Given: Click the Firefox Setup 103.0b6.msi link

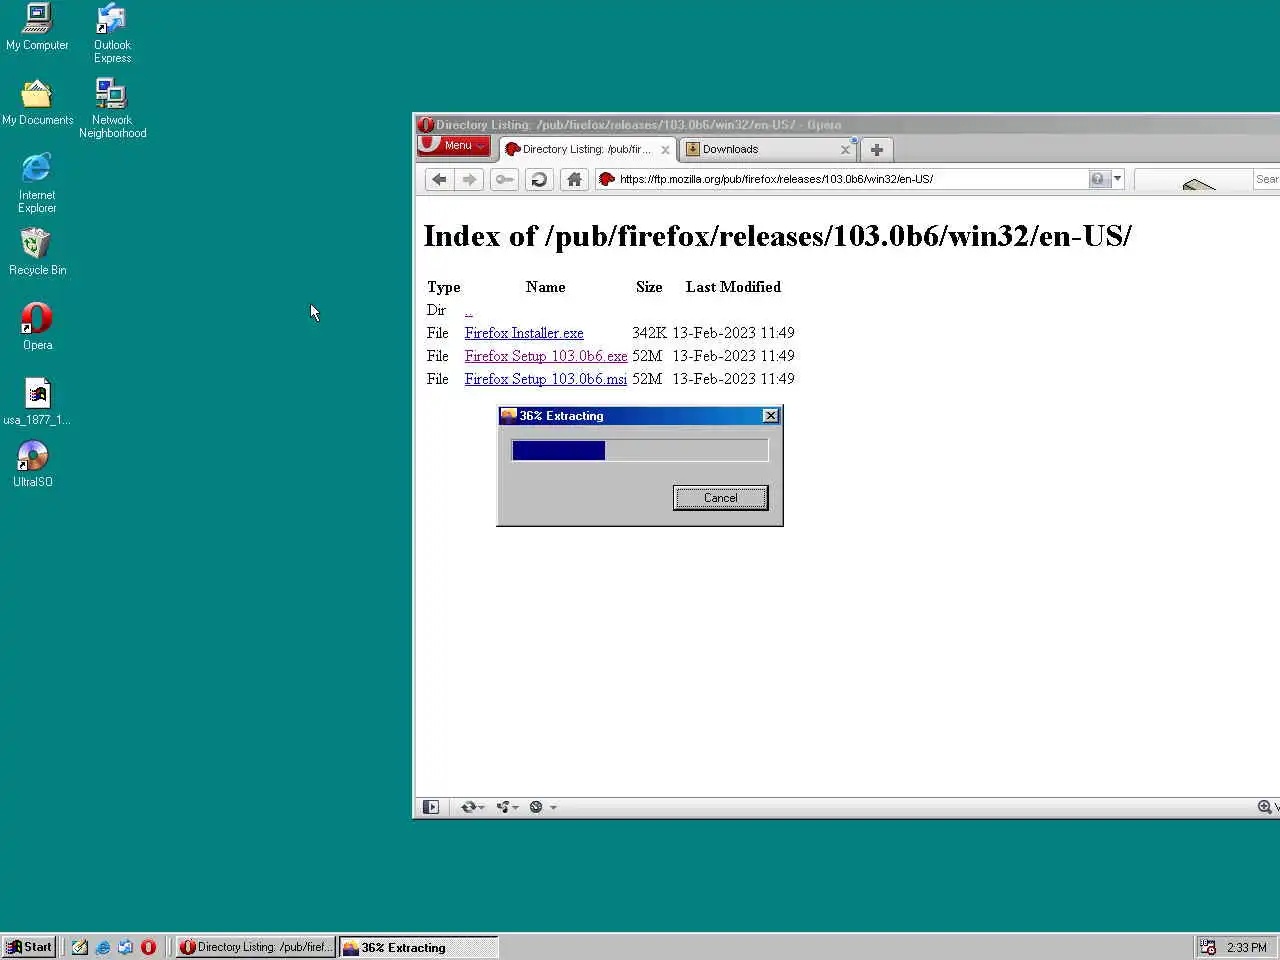Looking at the screenshot, I should tap(546, 379).
